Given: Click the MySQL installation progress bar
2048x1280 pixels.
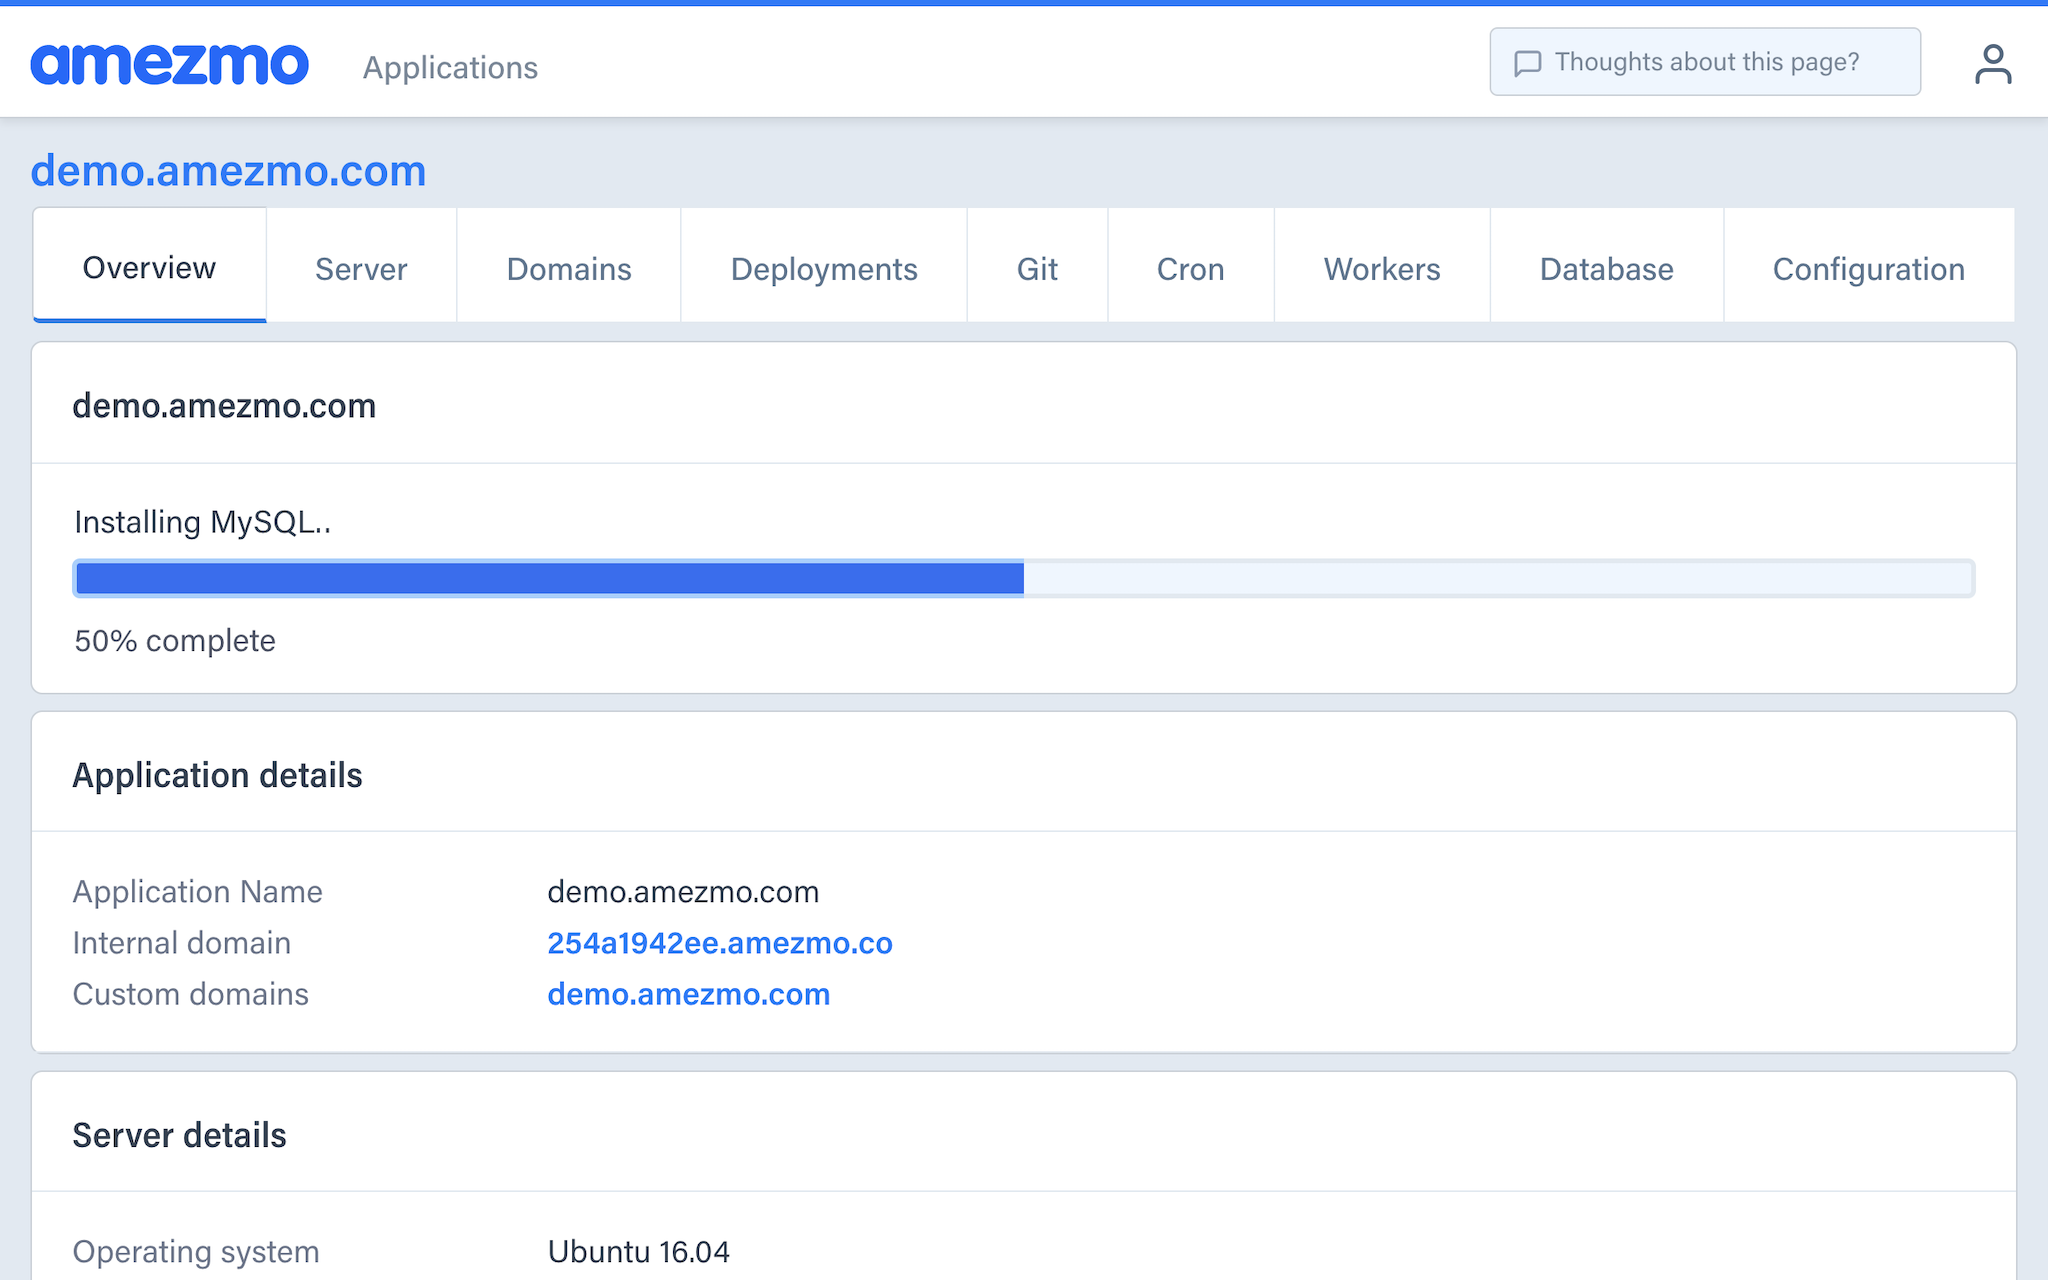Looking at the screenshot, I should pyautogui.click(x=1023, y=578).
